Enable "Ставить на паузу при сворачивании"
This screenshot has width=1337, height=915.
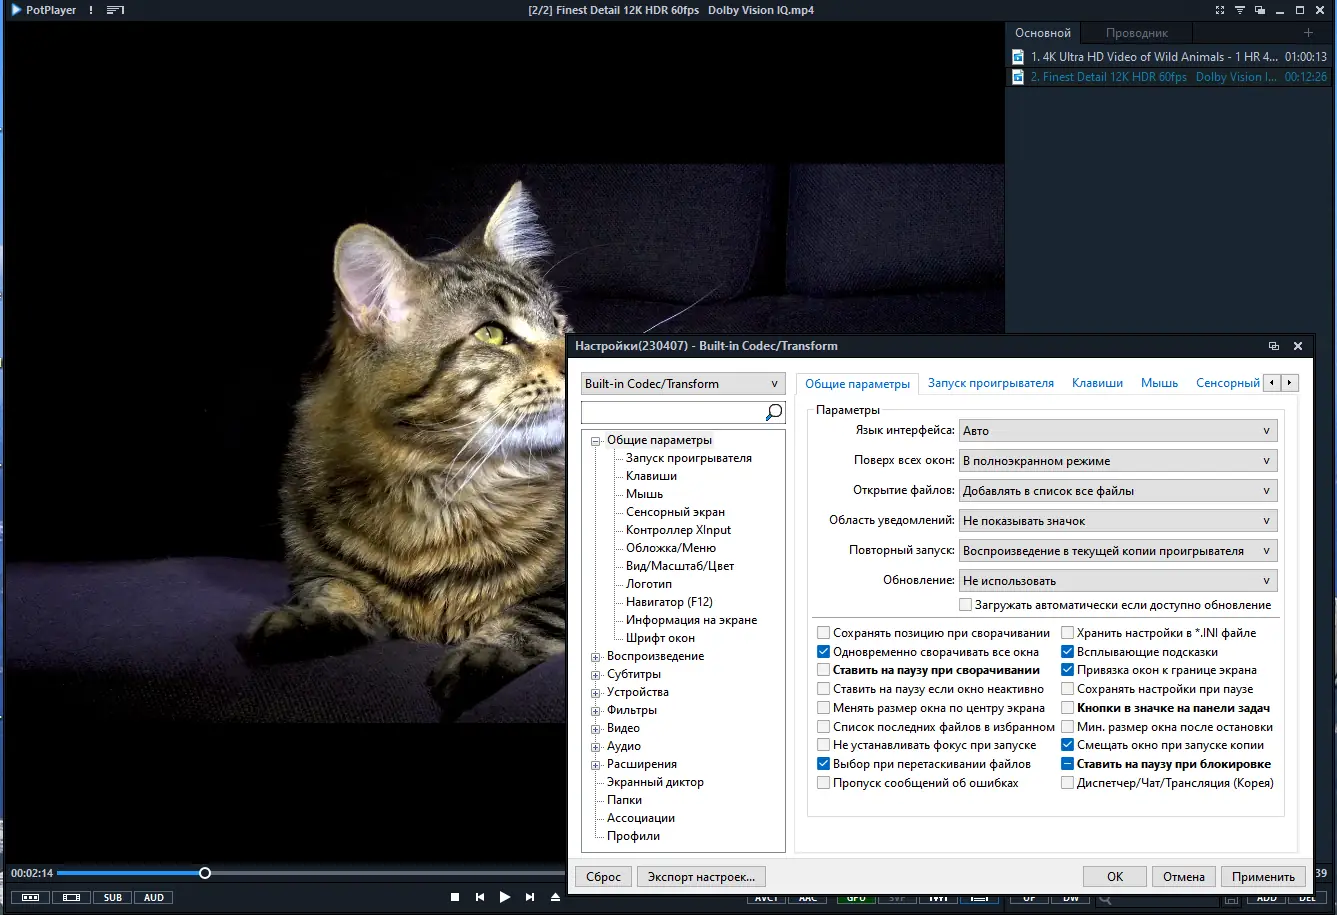824,670
